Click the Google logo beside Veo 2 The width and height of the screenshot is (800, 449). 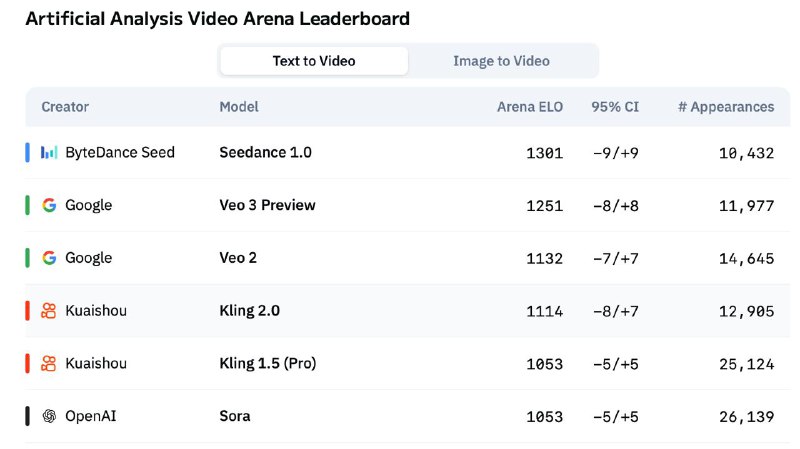[x=49, y=258]
